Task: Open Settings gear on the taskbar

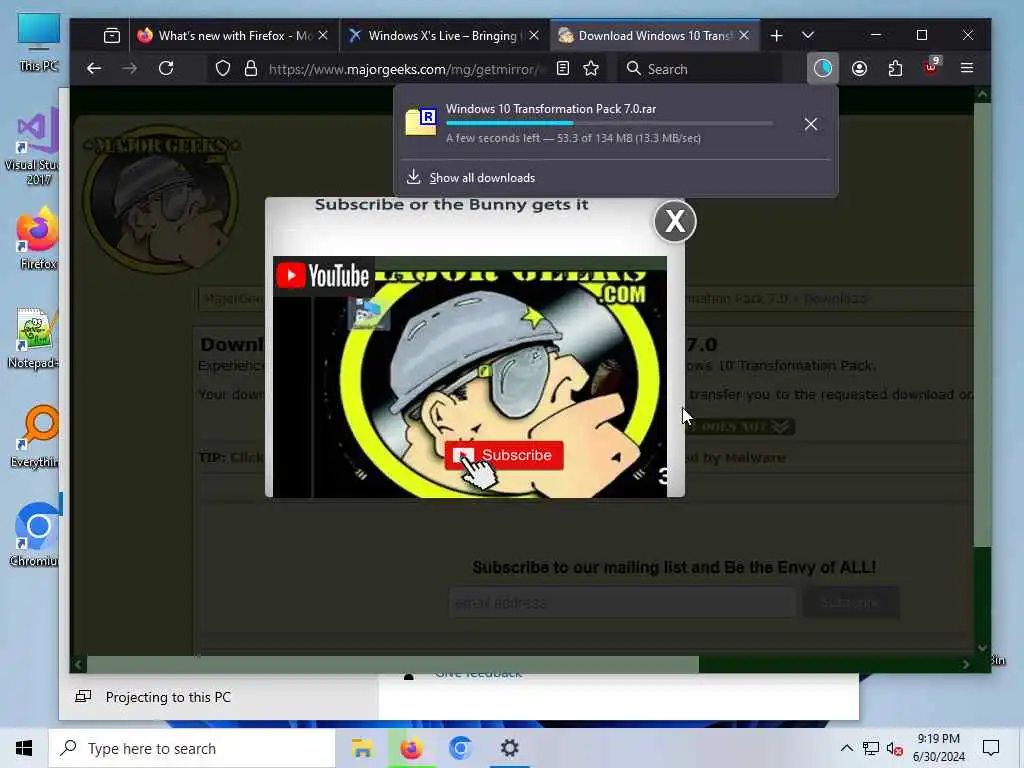Action: pos(509,748)
